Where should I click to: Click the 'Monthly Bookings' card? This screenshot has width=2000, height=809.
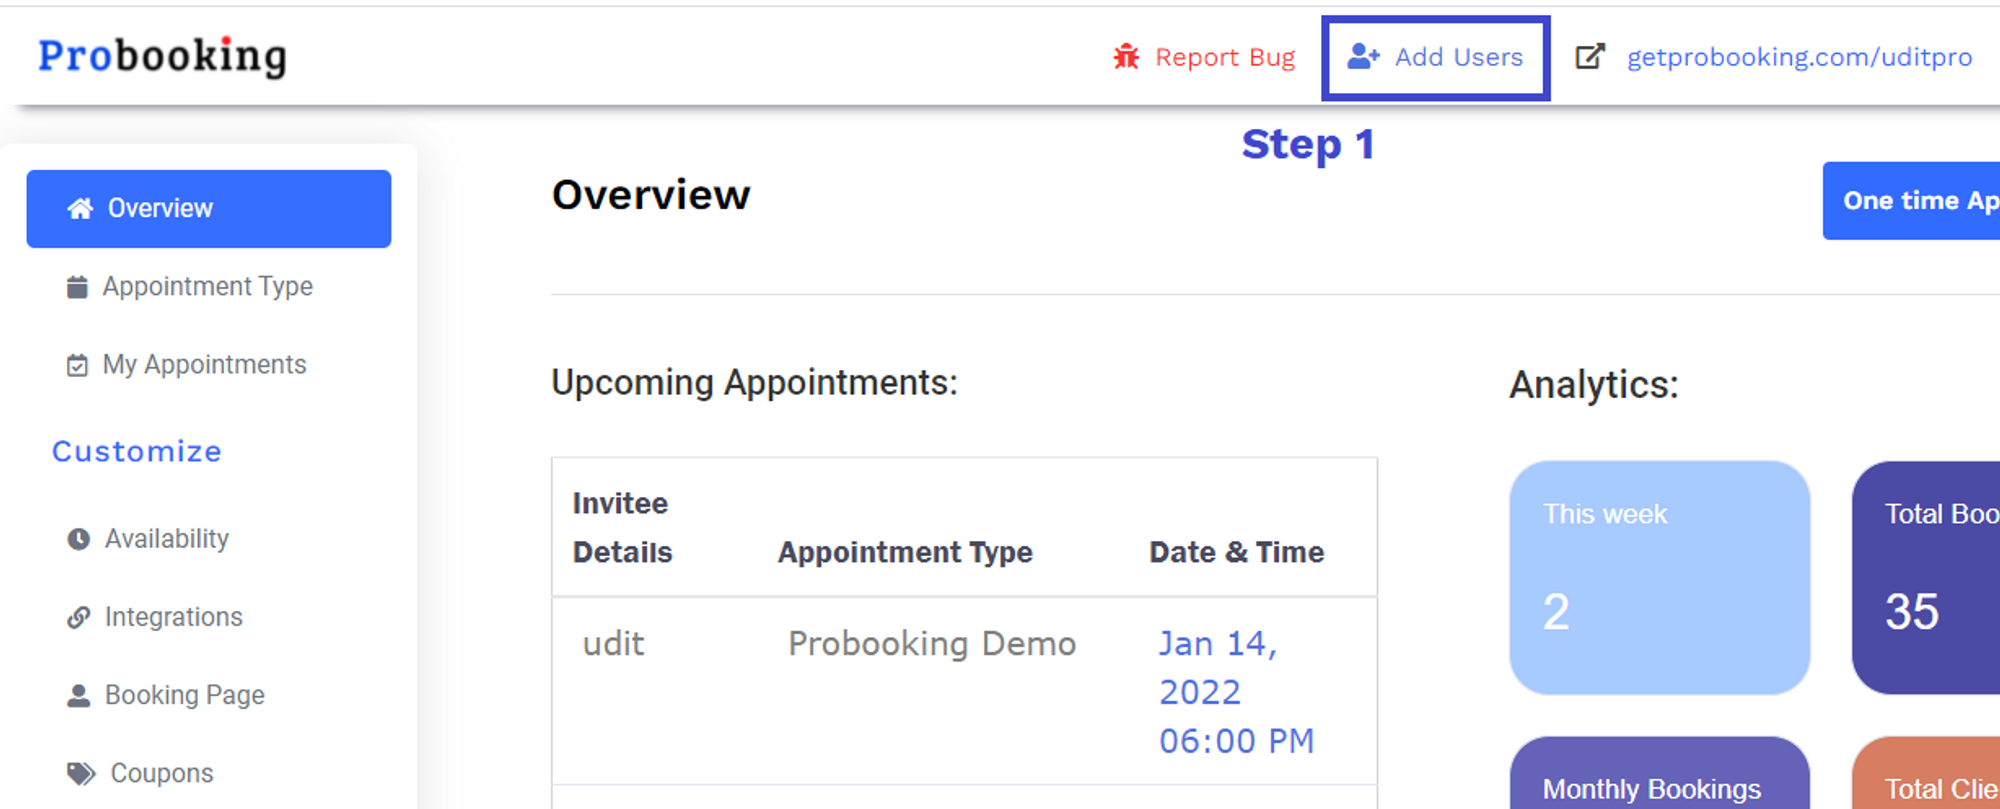coord(1660,773)
